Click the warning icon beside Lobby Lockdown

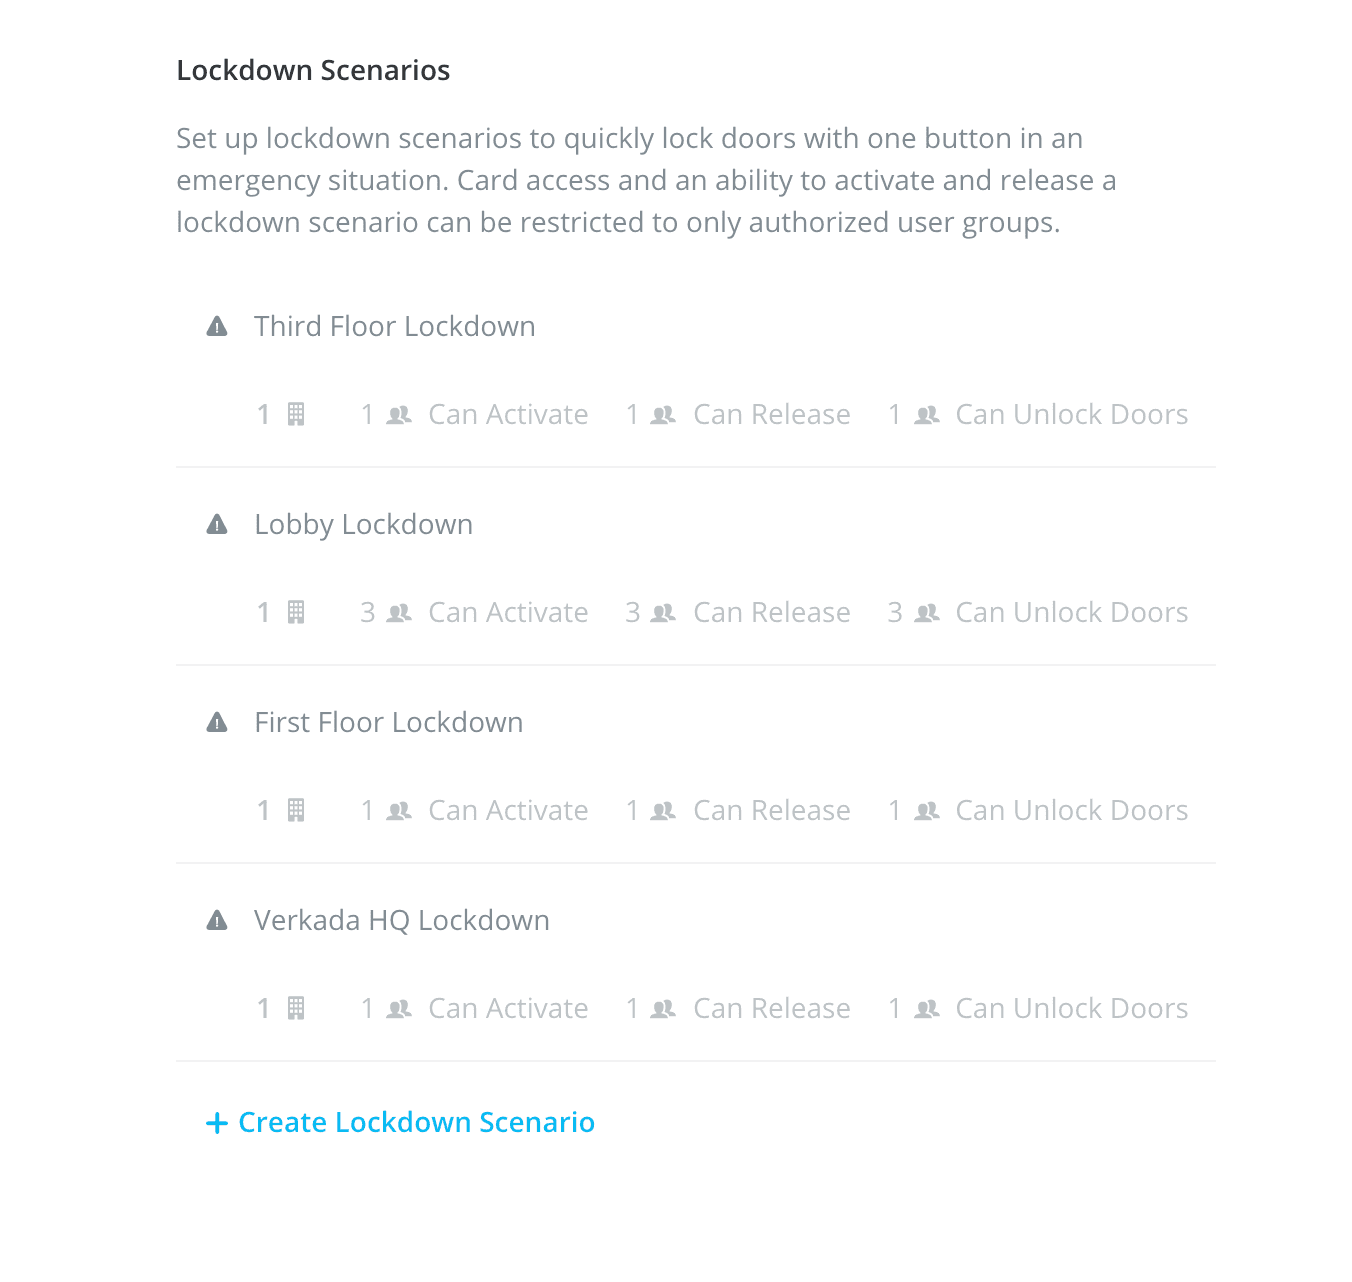(x=218, y=524)
